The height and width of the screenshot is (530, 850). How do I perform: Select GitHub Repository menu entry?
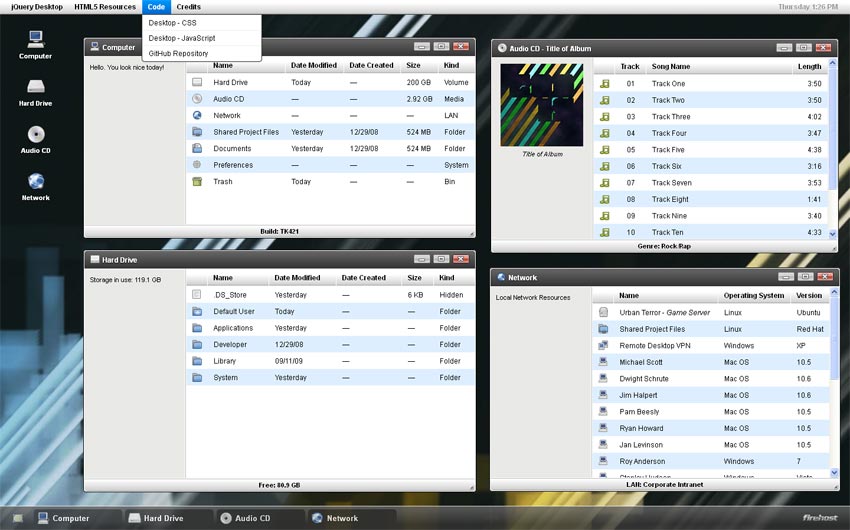coord(178,54)
